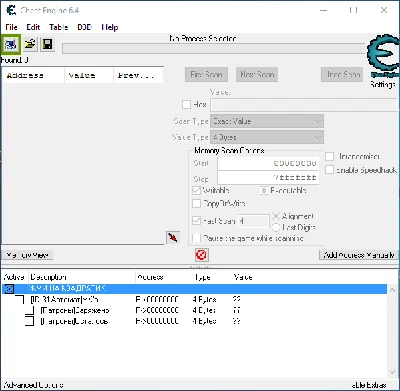Click the 'Found: 0' counter label
The image size is (400, 391).
click(x=15, y=60)
